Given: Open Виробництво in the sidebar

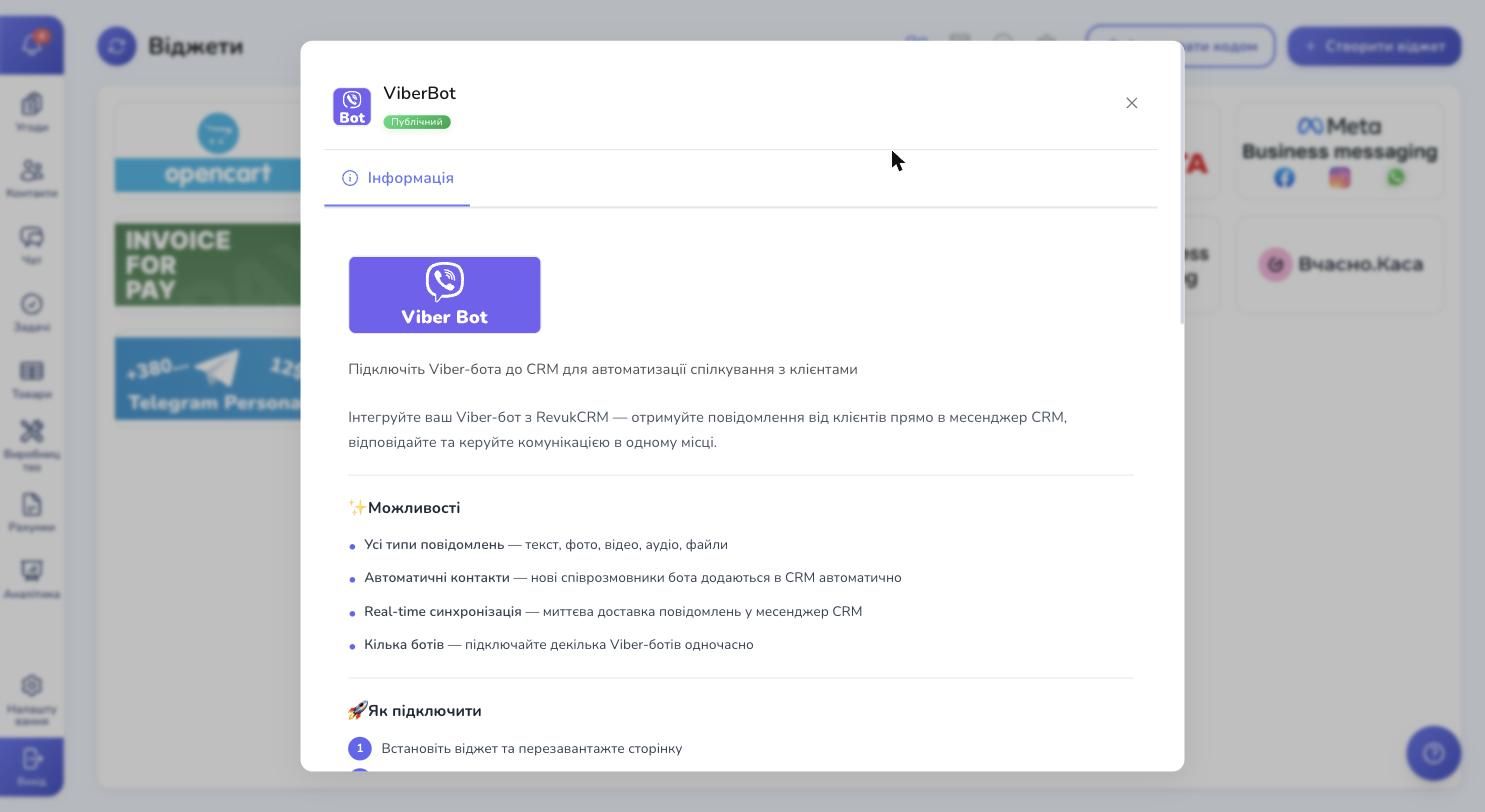Looking at the screenshot, I should click(32, 445).
